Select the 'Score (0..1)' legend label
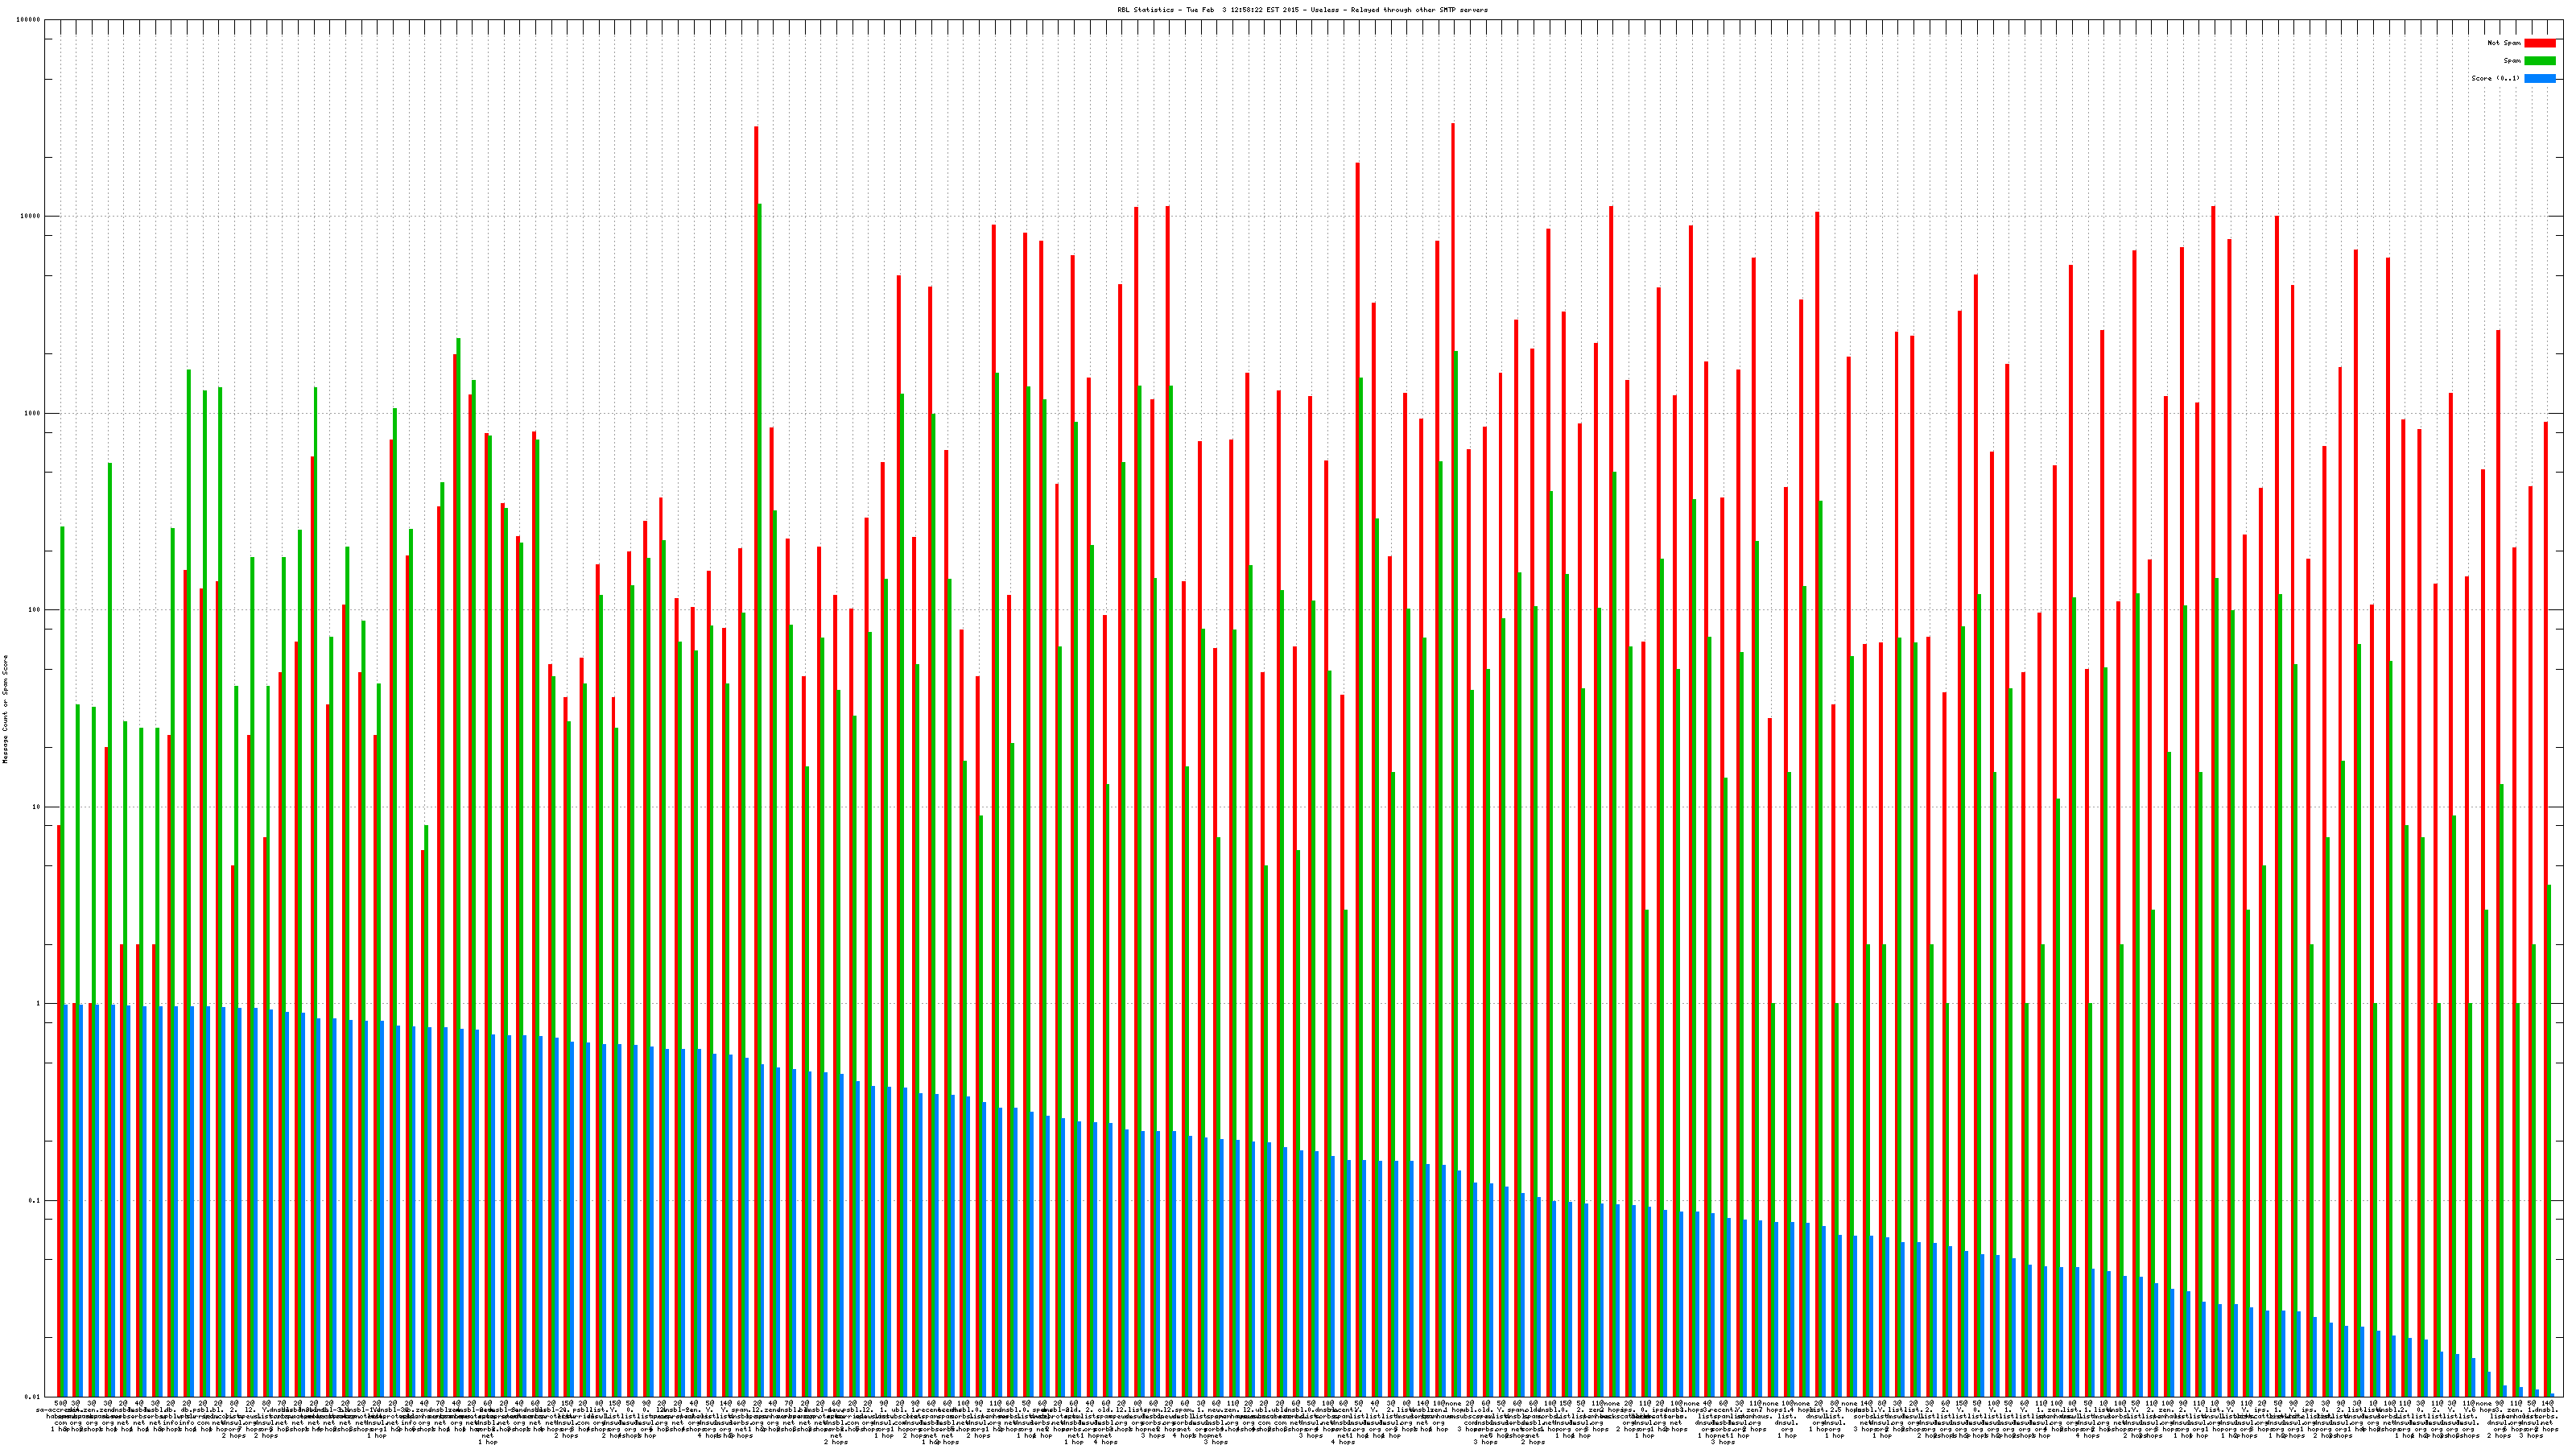This screenshot has height=1449, width=2576. tap(2495, 78)
